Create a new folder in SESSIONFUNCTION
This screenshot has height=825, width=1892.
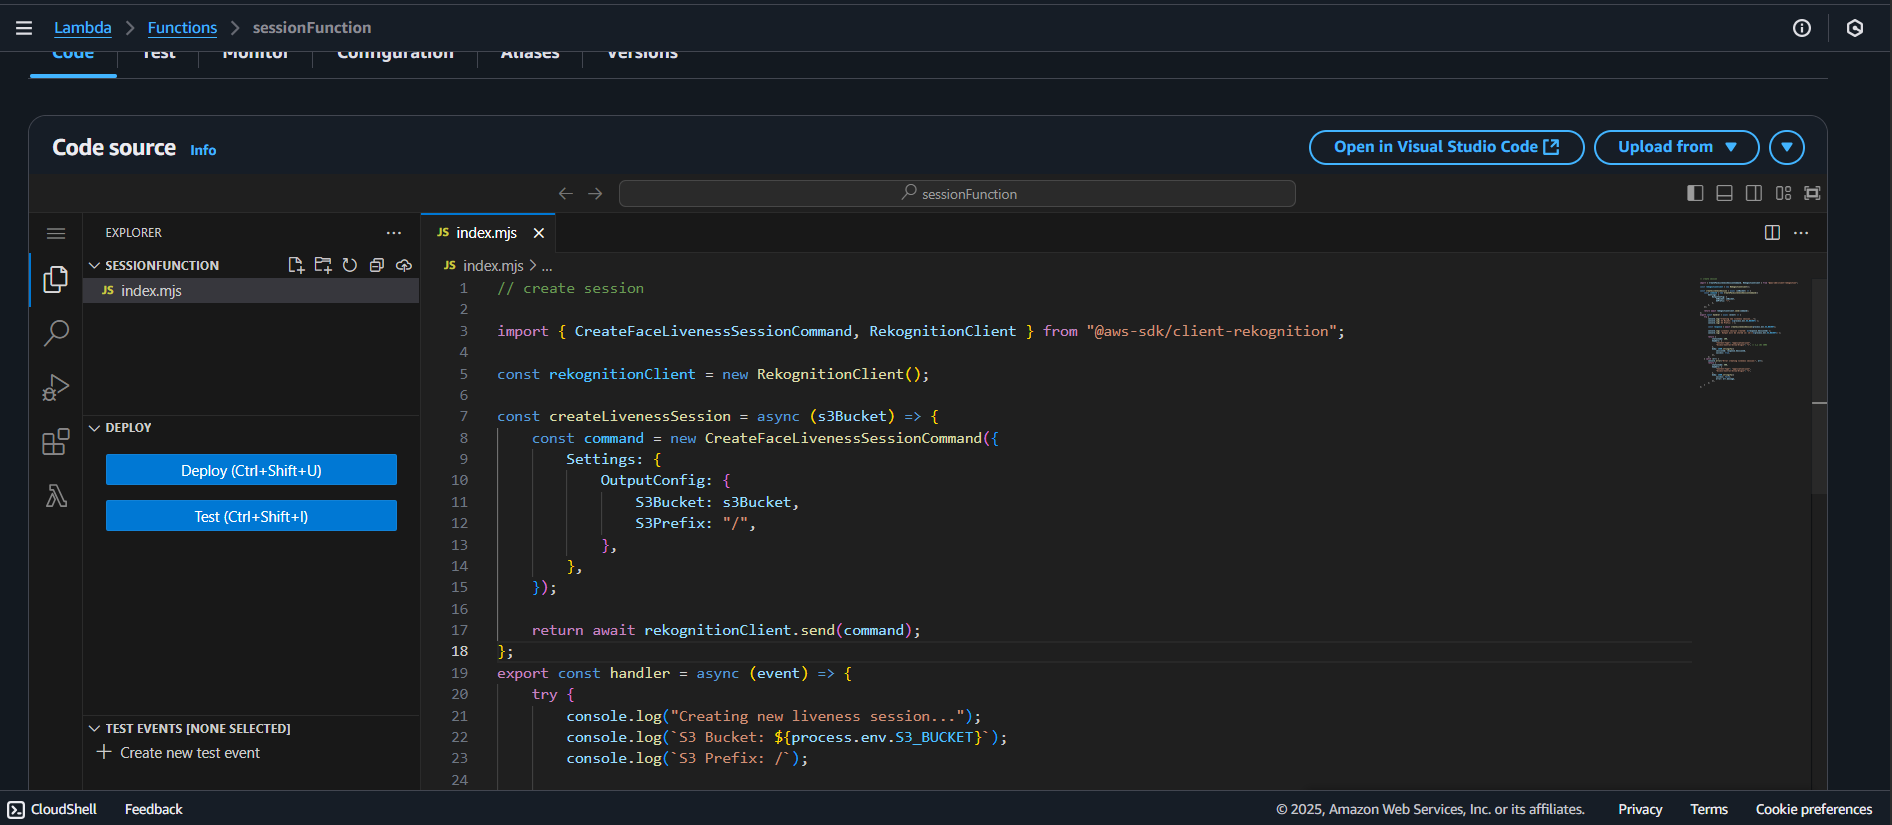[323, 265]
